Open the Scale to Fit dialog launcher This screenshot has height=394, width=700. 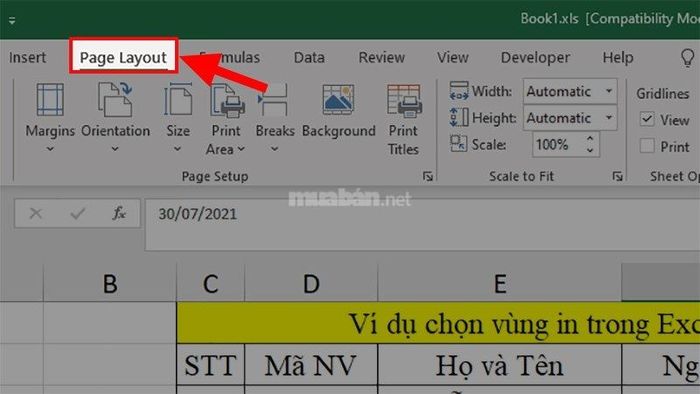[617, 177]
